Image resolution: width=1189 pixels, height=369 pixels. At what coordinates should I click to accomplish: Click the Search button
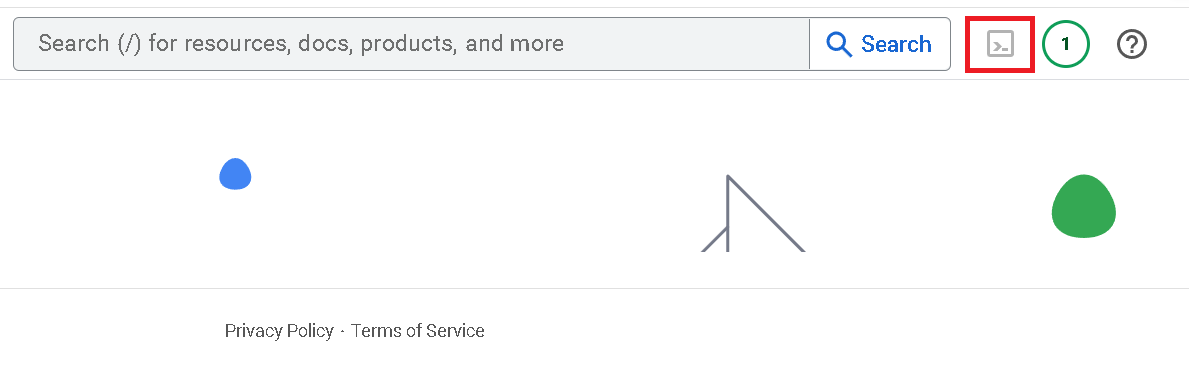click(x=880, y=44)
